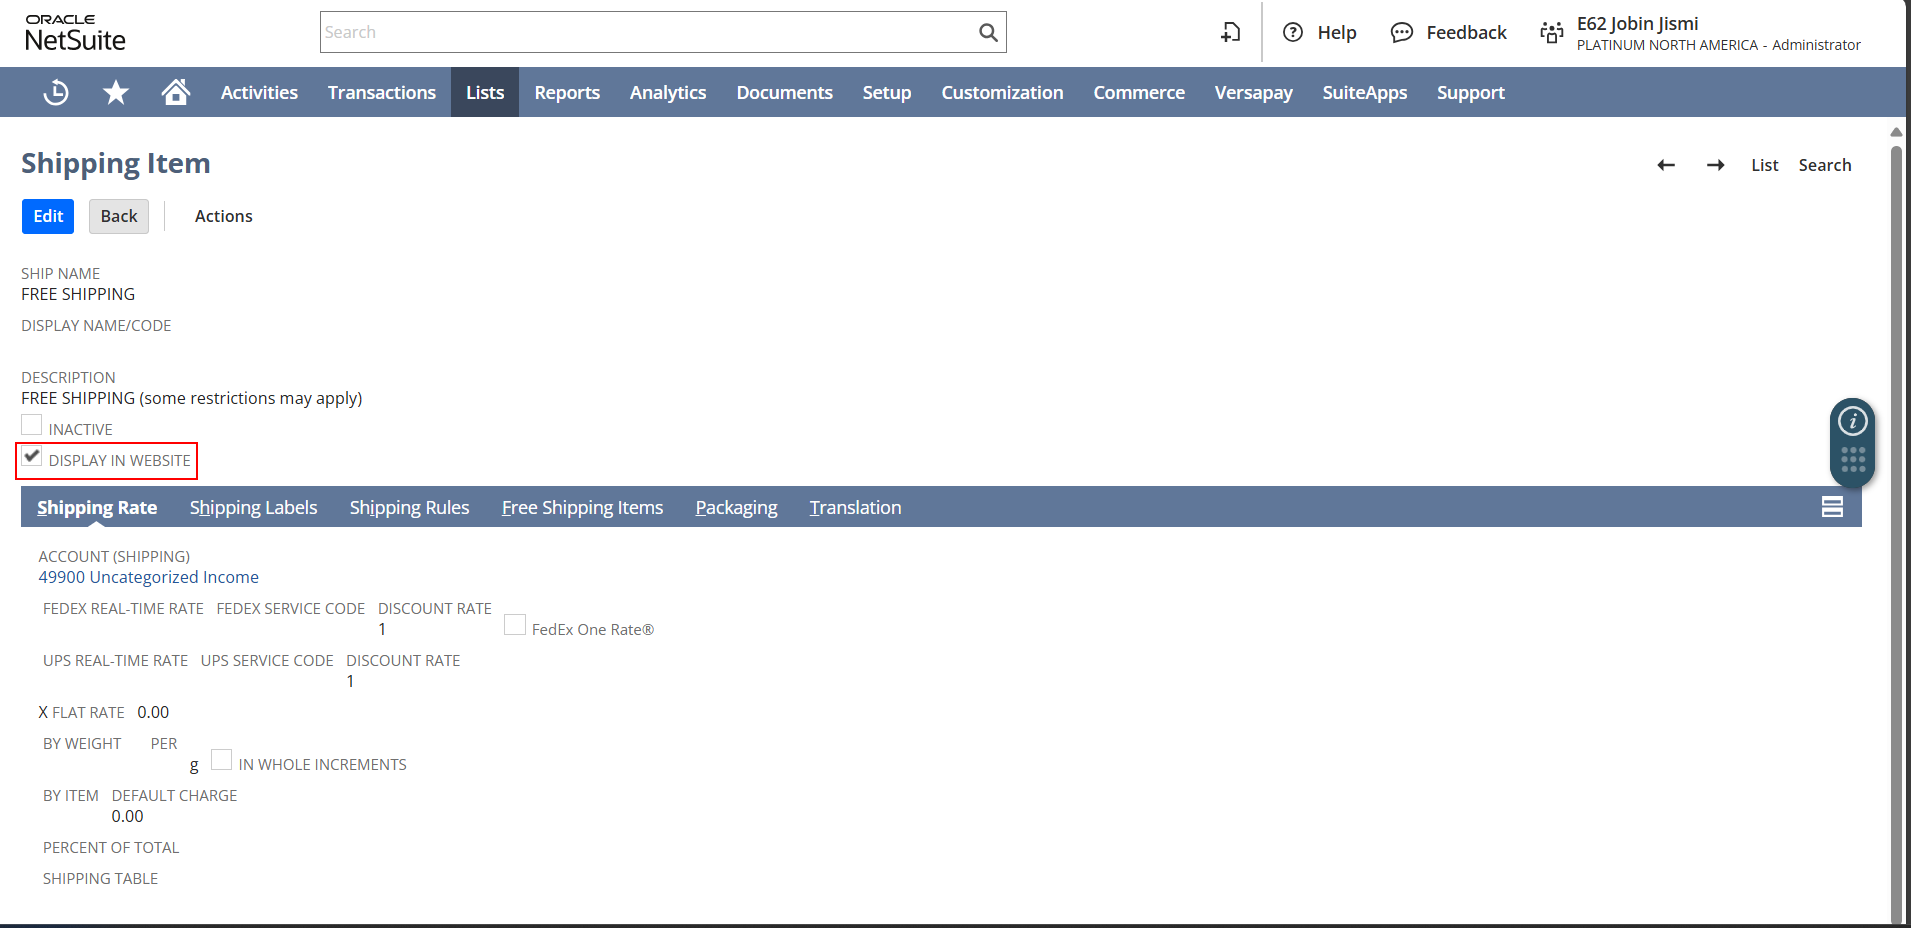Screen dimensions: 1911x928
Task: Go to the Home icon
Action: click(176, 93)
